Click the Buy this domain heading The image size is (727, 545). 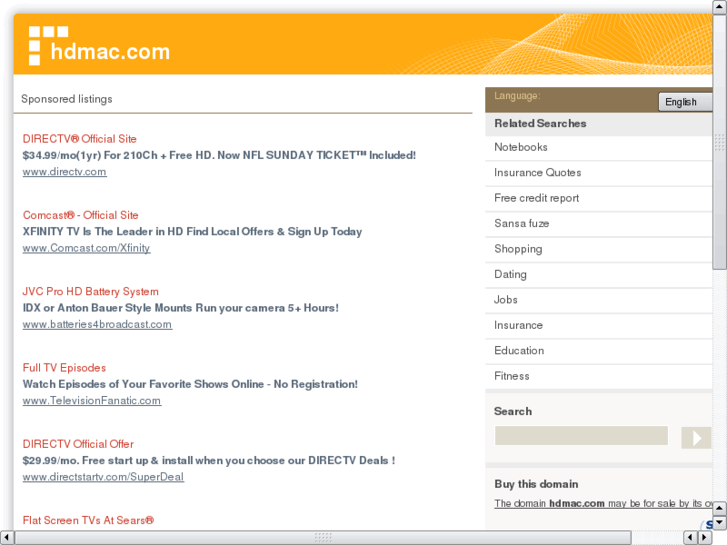pyautogui.click(x=536, y=484)
